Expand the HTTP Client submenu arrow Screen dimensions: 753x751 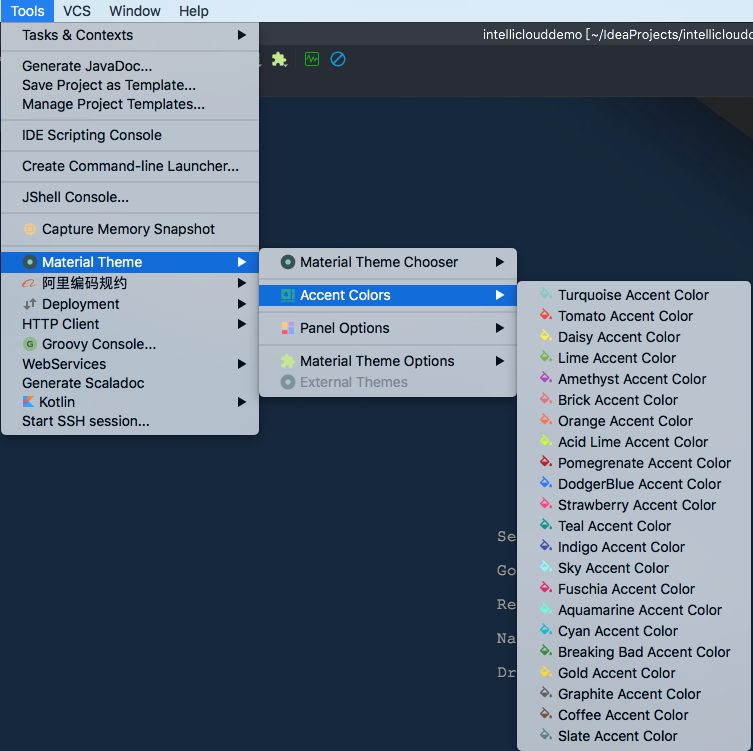tap(242, 324)
